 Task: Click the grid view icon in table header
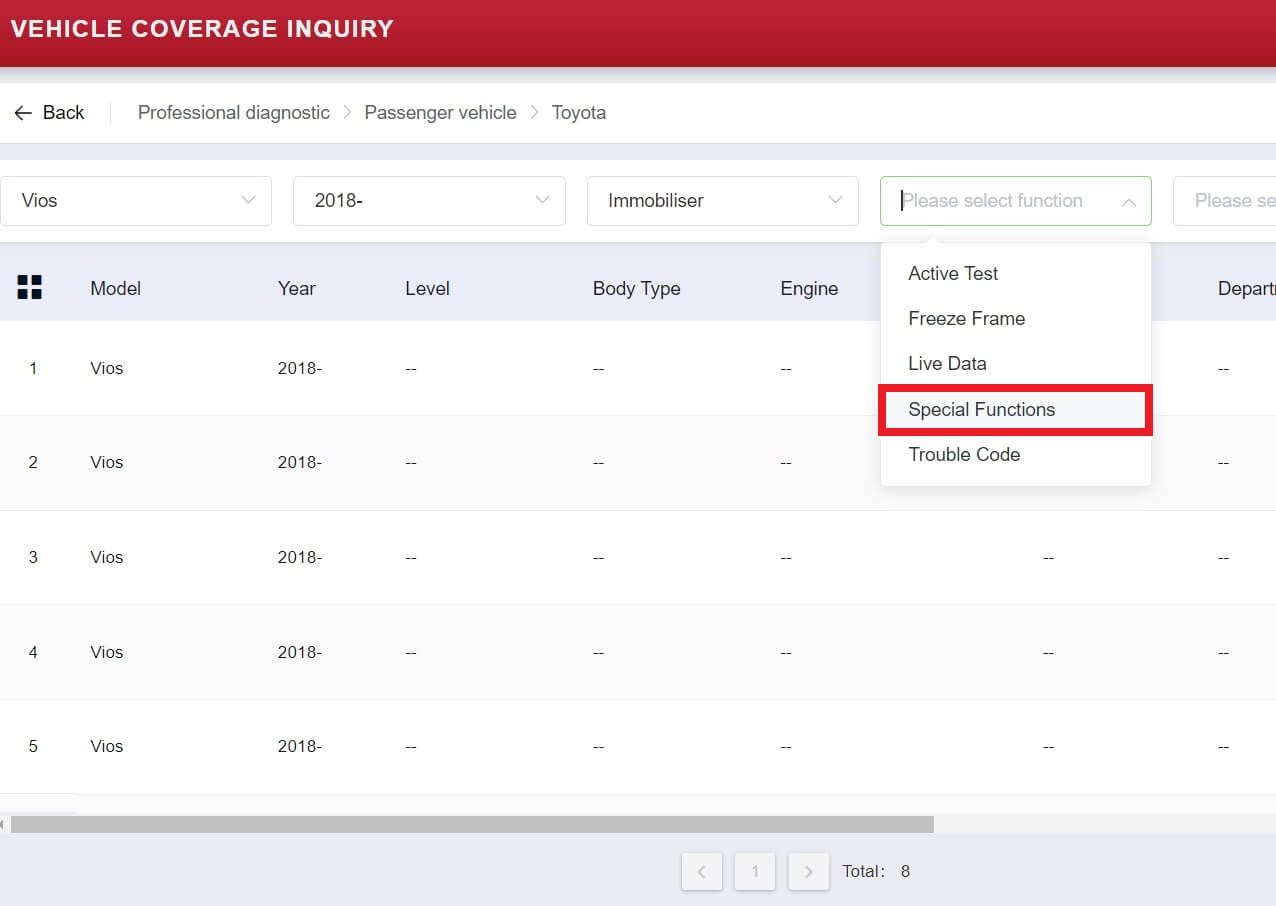click(30, 288)
